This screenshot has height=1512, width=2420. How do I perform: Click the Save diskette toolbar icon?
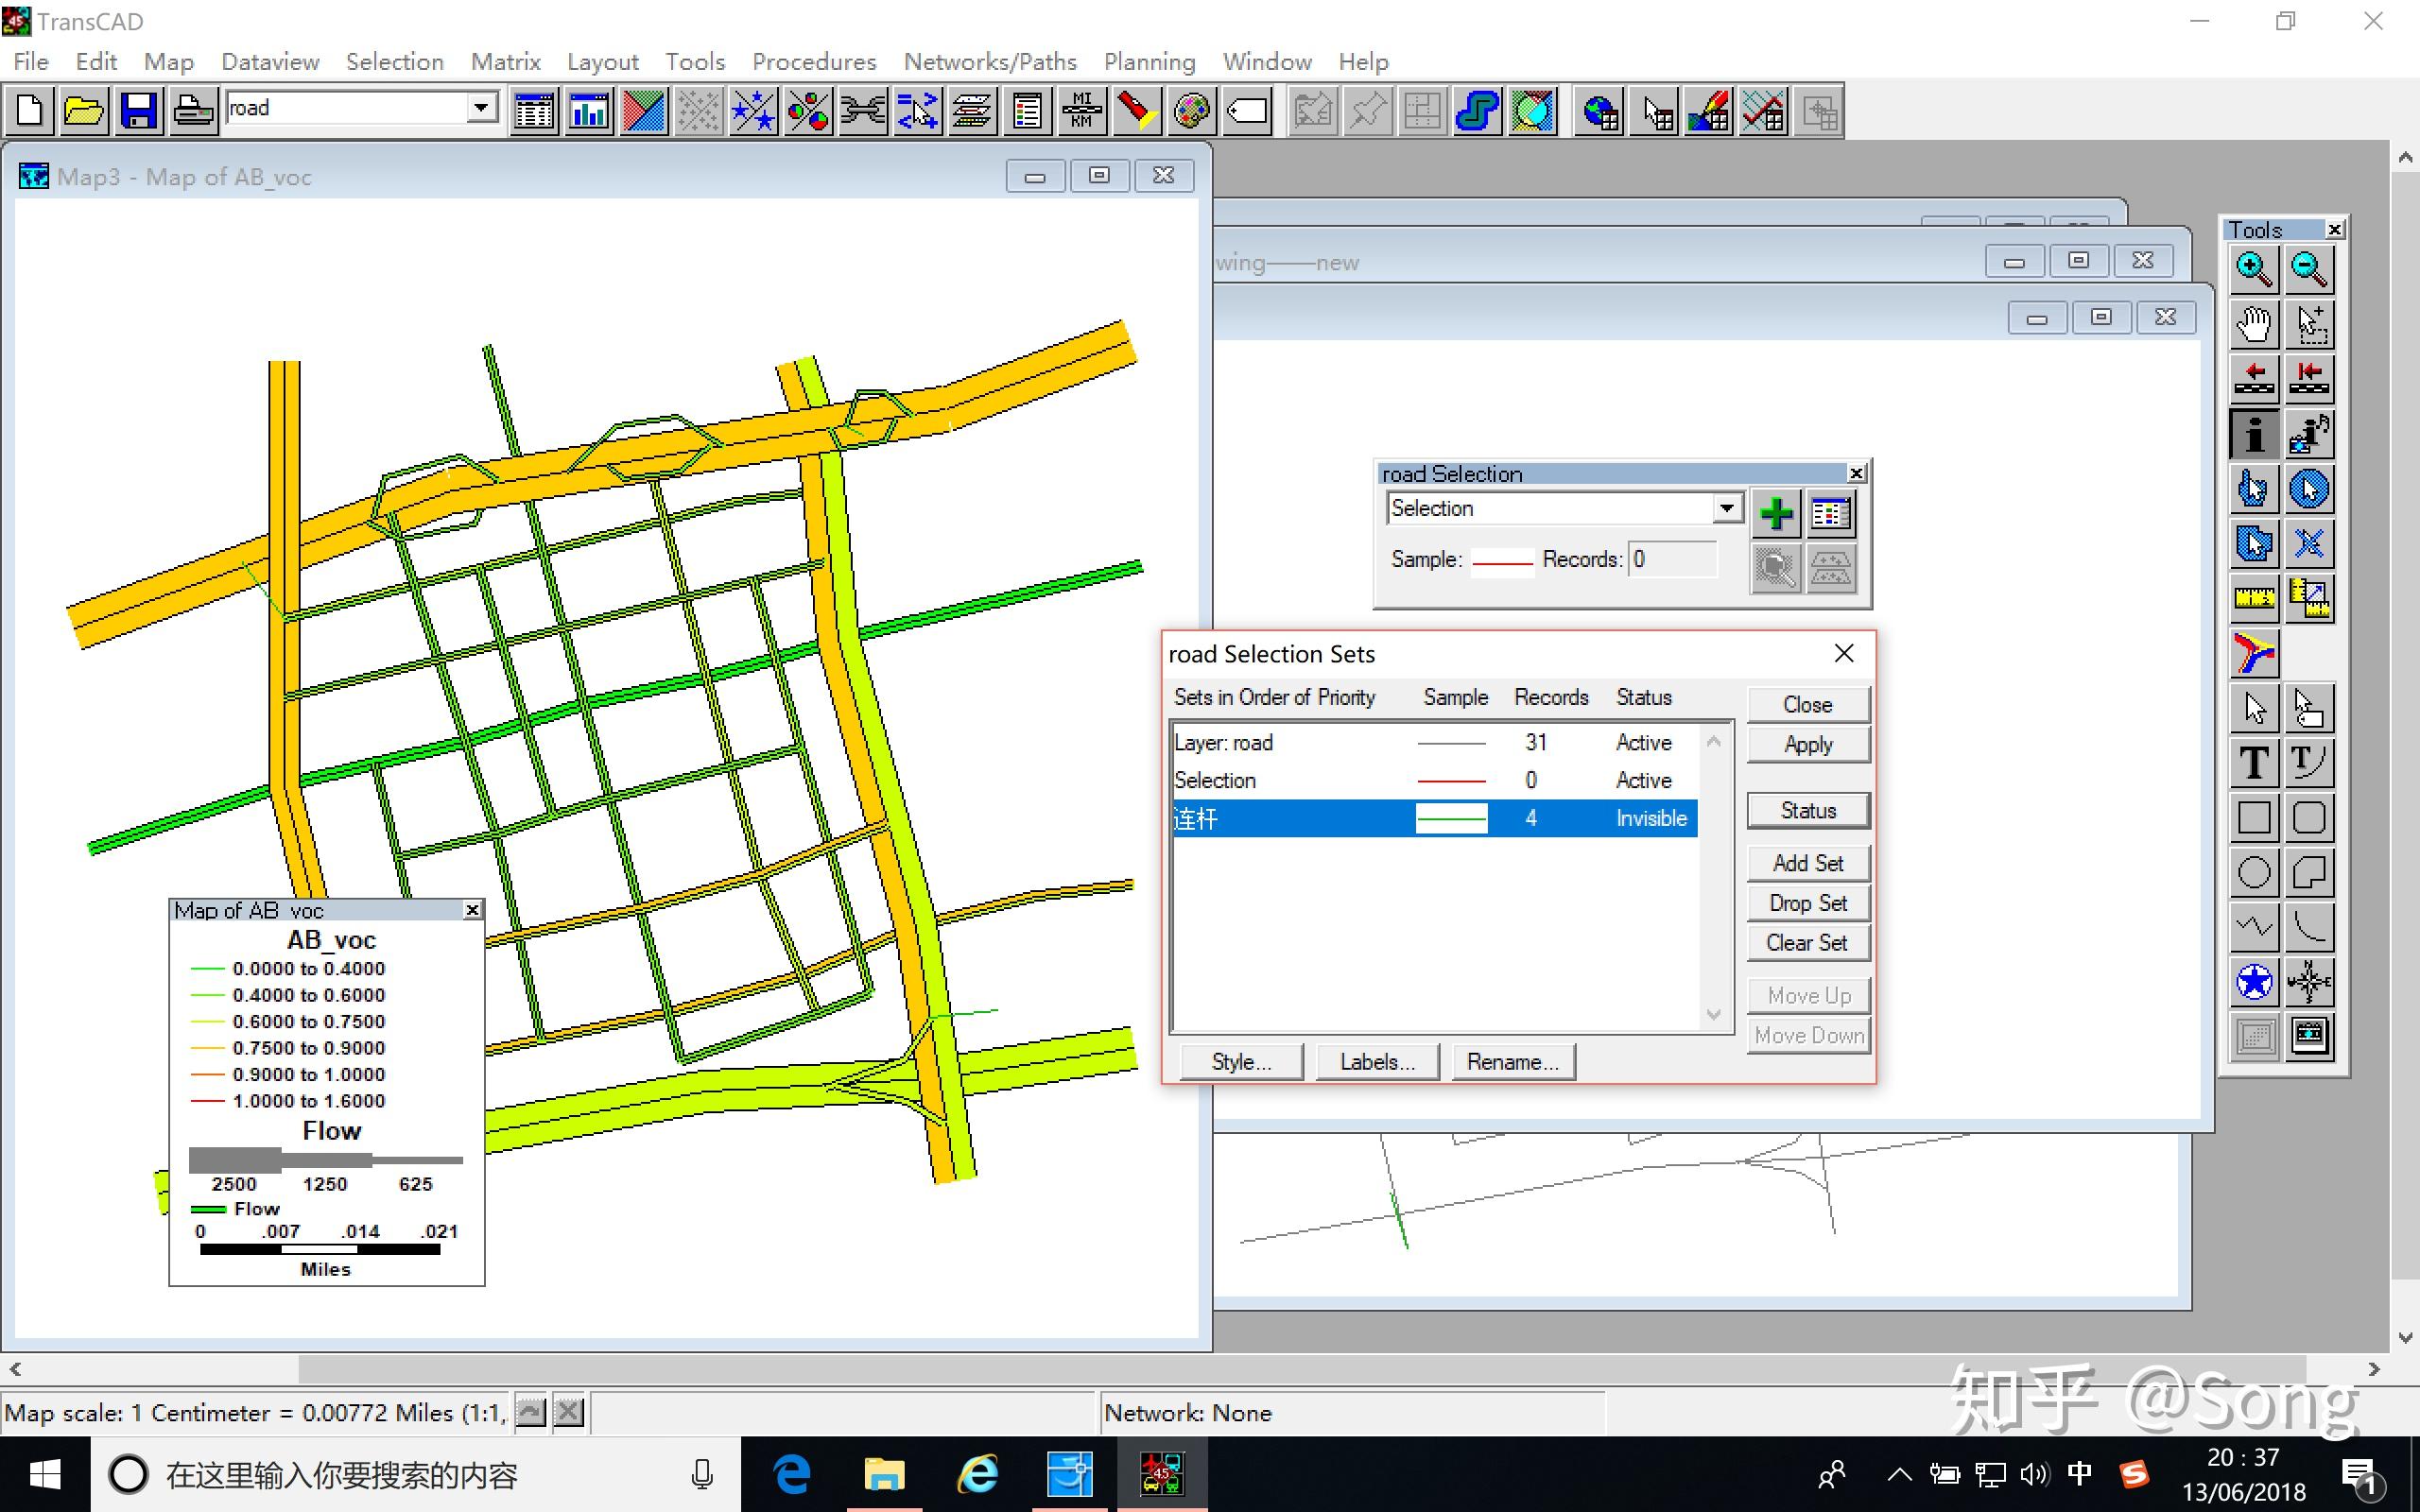tap(138, 110)
